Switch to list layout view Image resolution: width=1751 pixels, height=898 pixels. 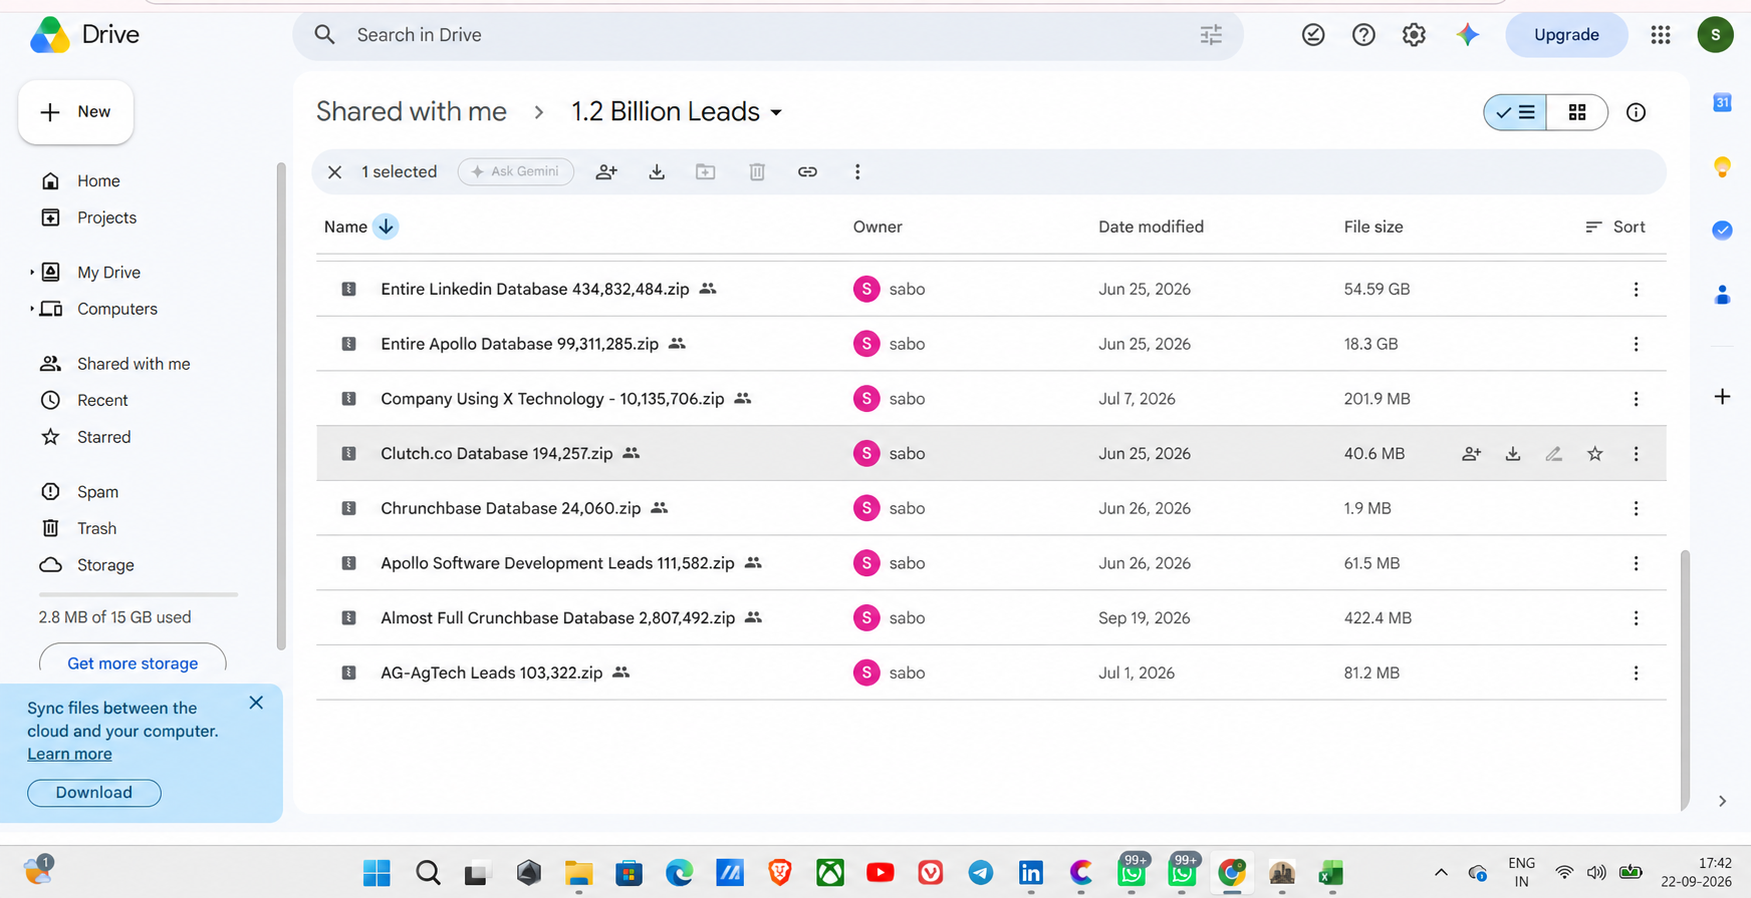pyautogui.click(x=1515, y=113)
